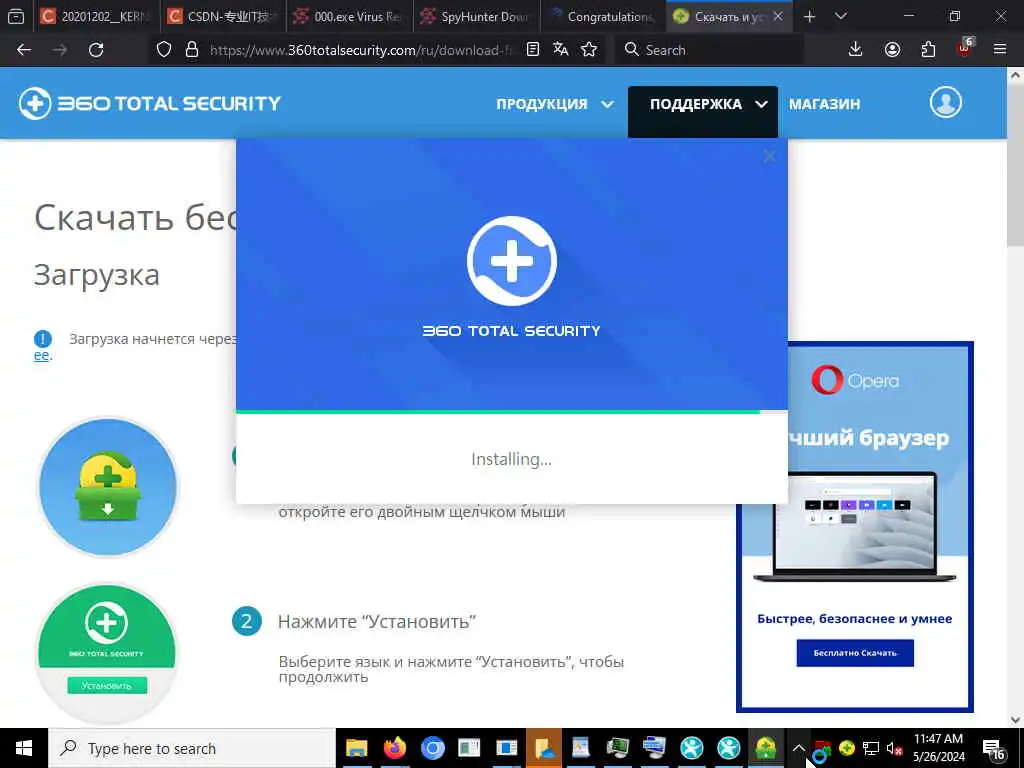Image resolution: width=1024 pixels, height=768 pixels.
Task: Show hidden system tray icons
Action: (x=799, y=748)
